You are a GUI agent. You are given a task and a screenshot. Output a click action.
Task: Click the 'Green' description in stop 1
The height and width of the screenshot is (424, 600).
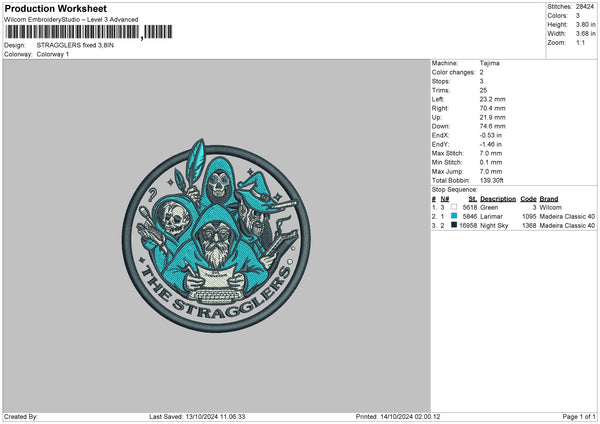click(489, 207)
